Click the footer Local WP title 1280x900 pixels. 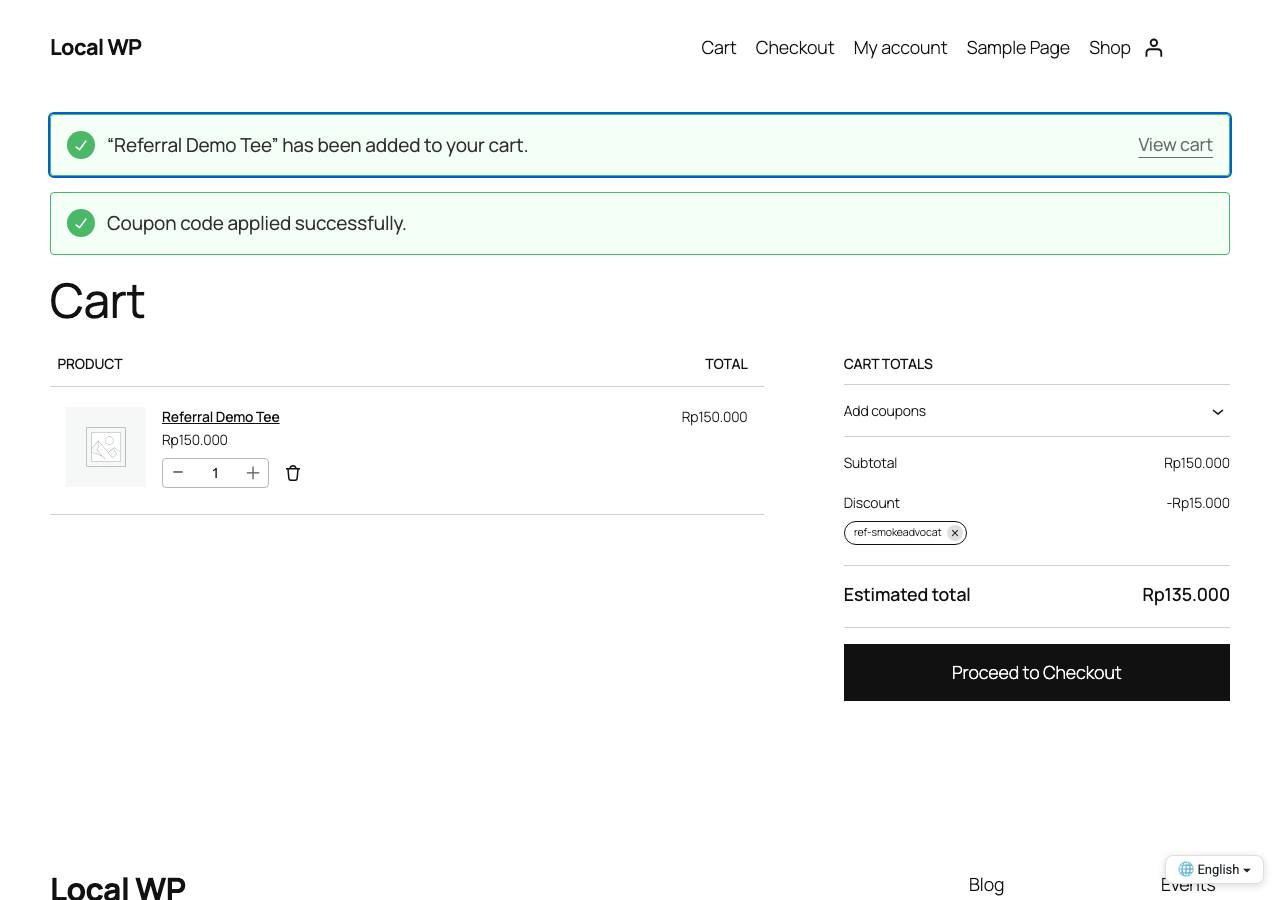click(118, 887)
